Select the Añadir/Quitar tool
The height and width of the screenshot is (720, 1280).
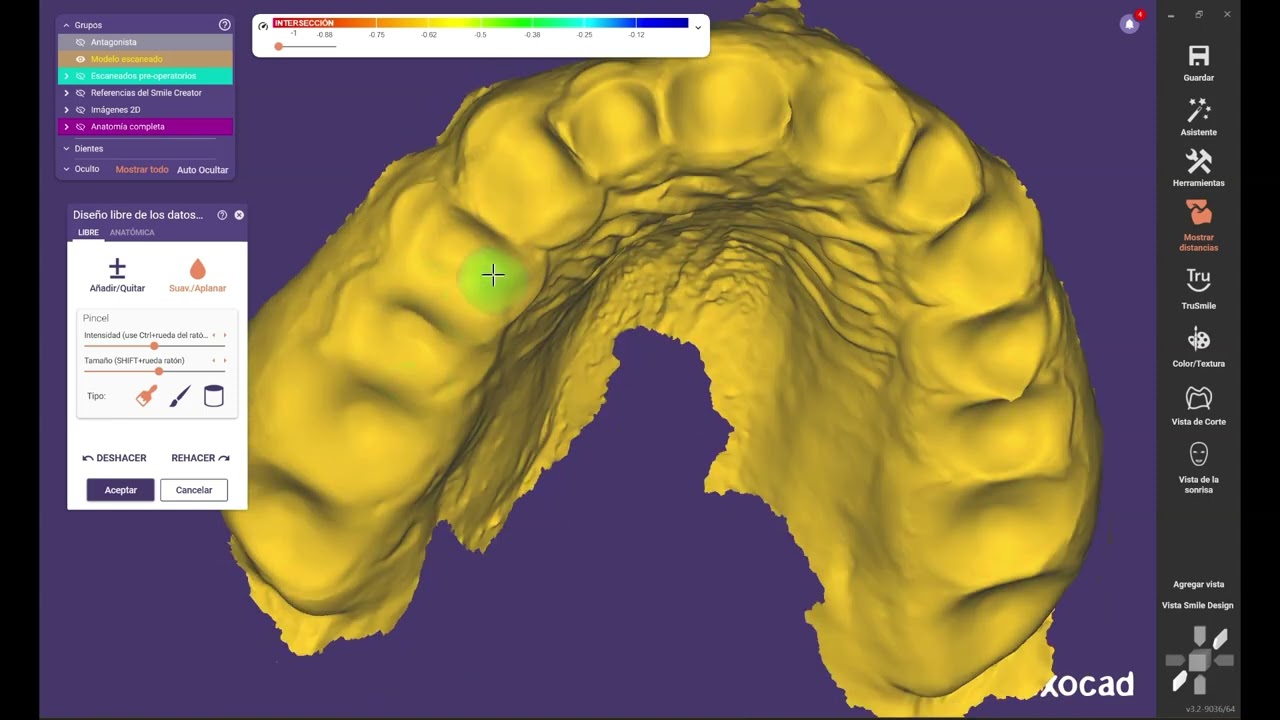(x=117, y=275)
